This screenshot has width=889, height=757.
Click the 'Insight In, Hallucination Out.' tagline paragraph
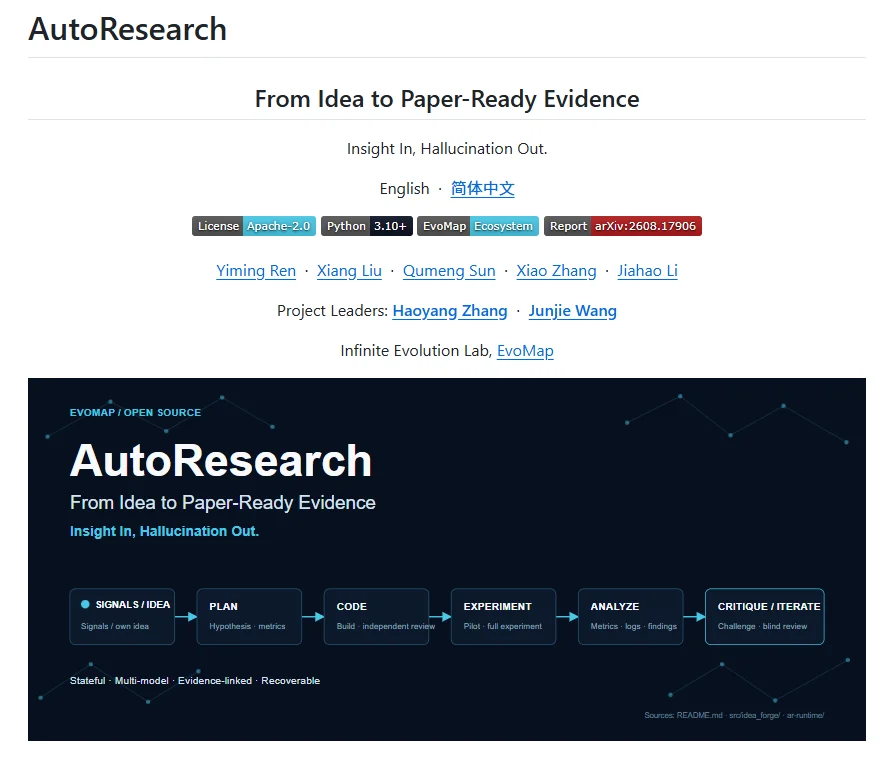[x=447, y=149]
